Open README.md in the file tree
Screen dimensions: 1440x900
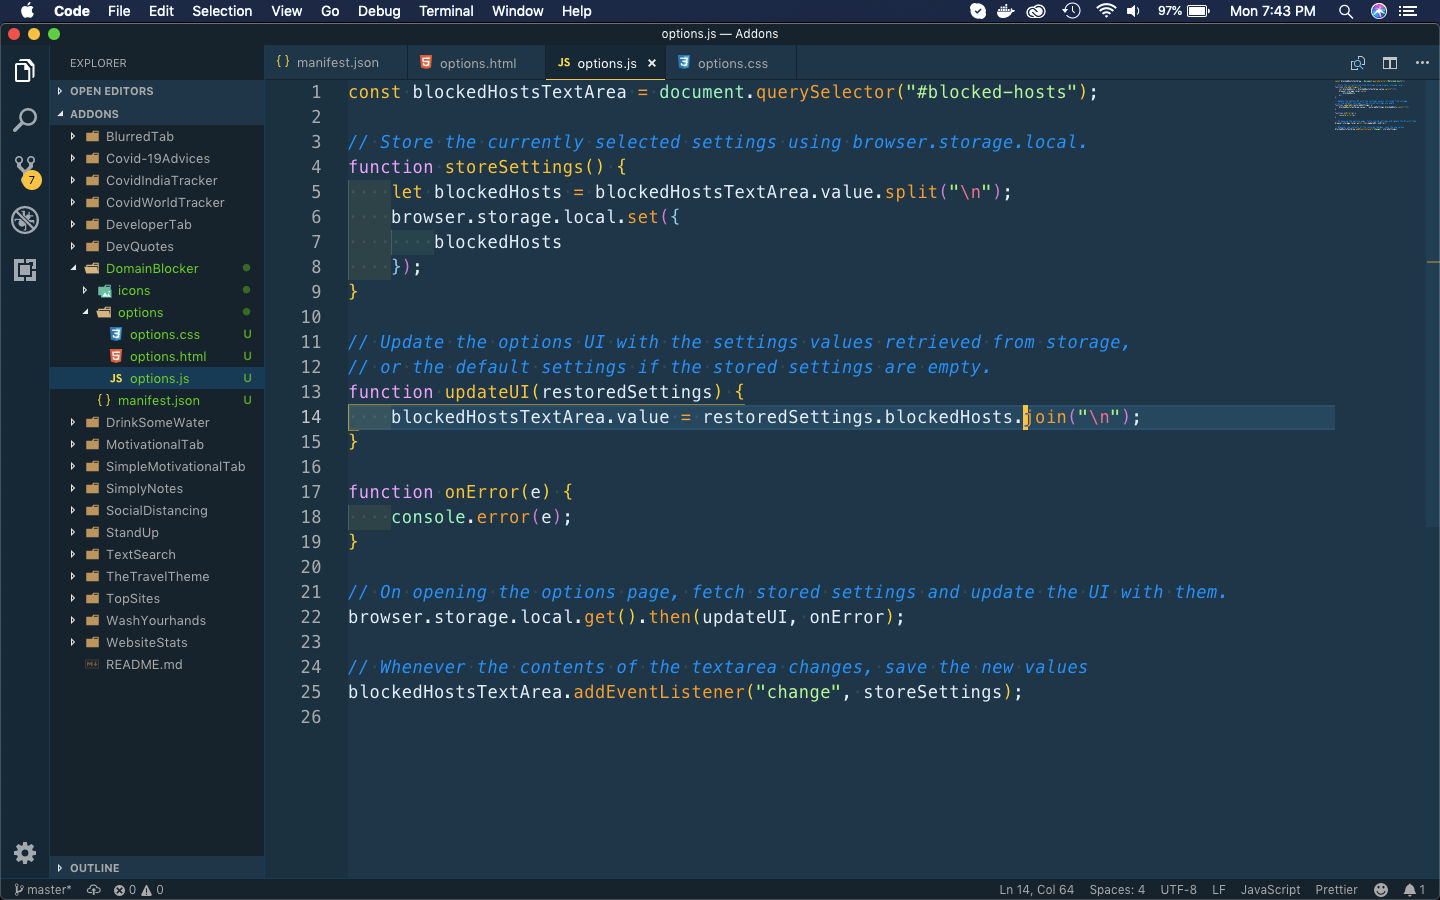[157, 664]
